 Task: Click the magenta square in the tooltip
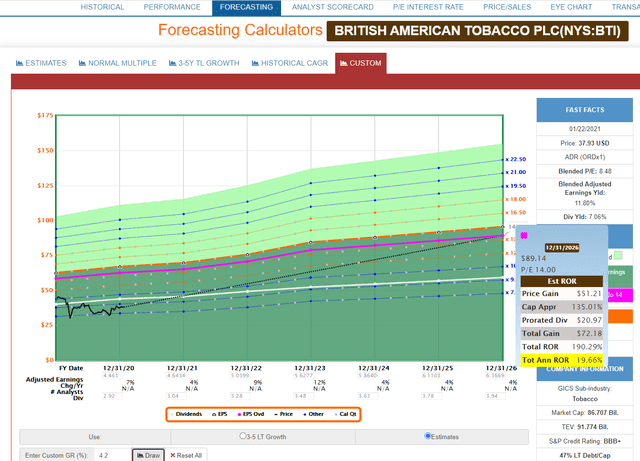[524, 236]
